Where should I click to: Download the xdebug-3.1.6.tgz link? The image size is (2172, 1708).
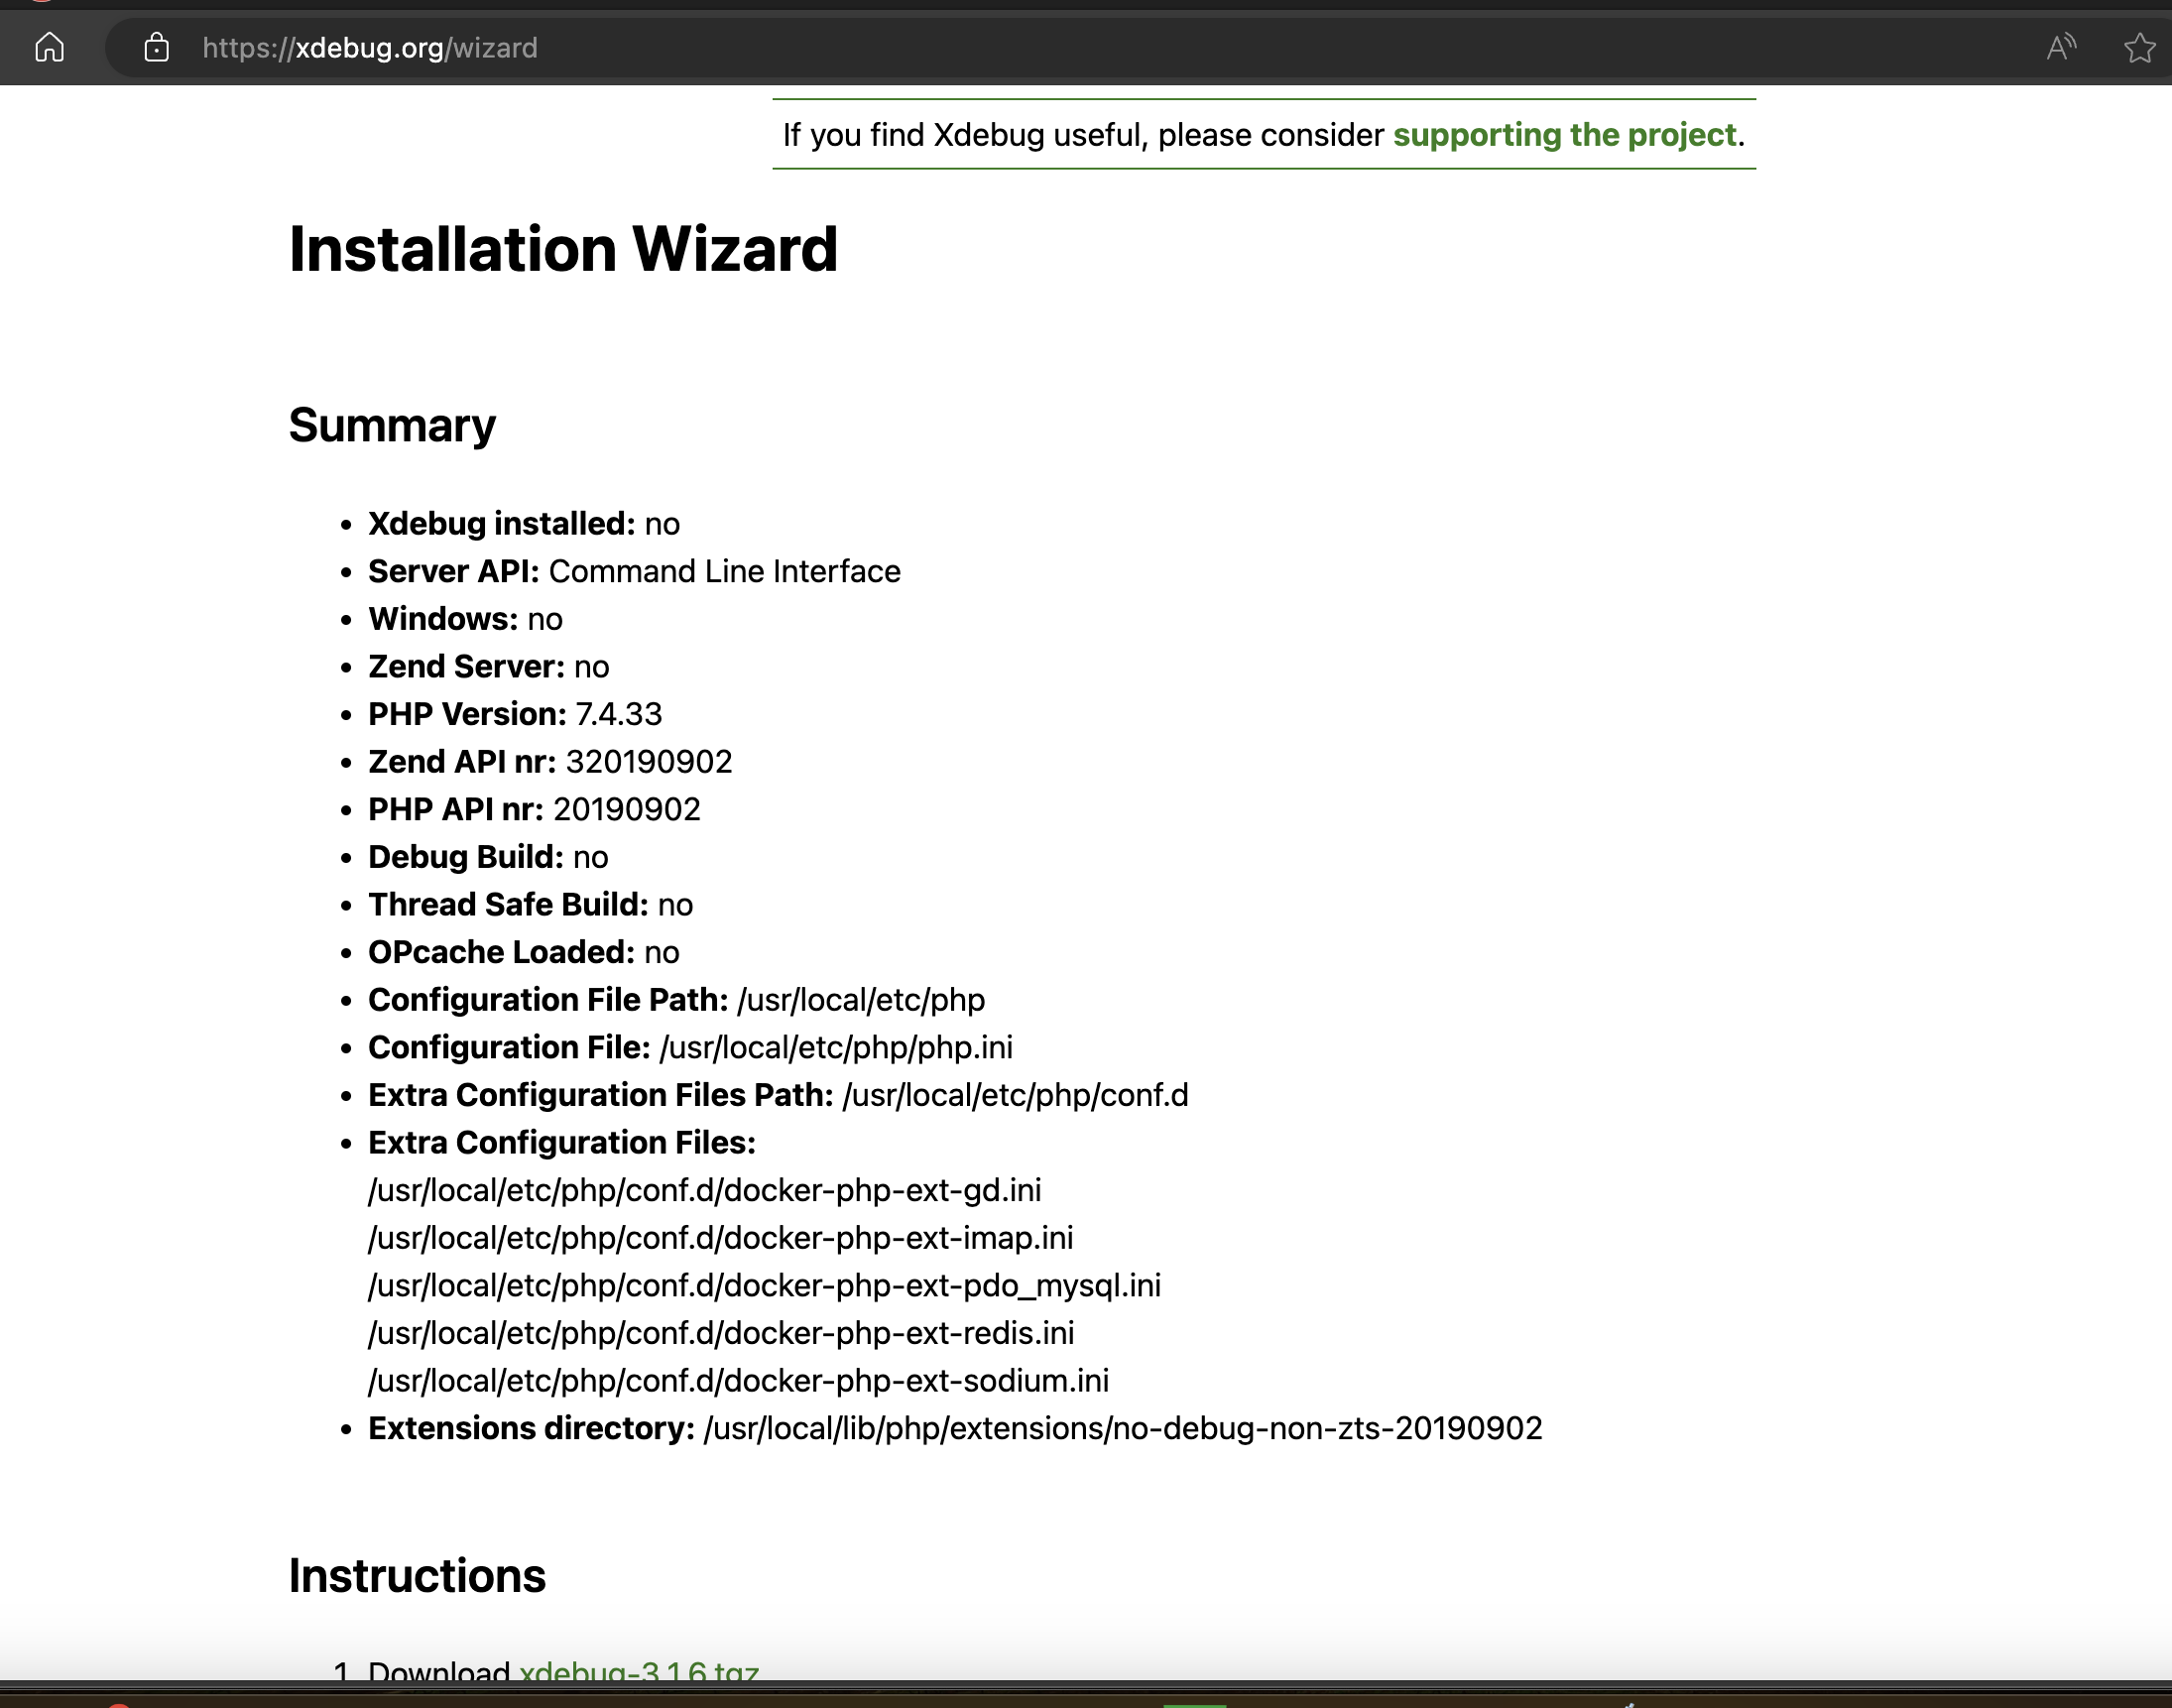point(638,1670)
